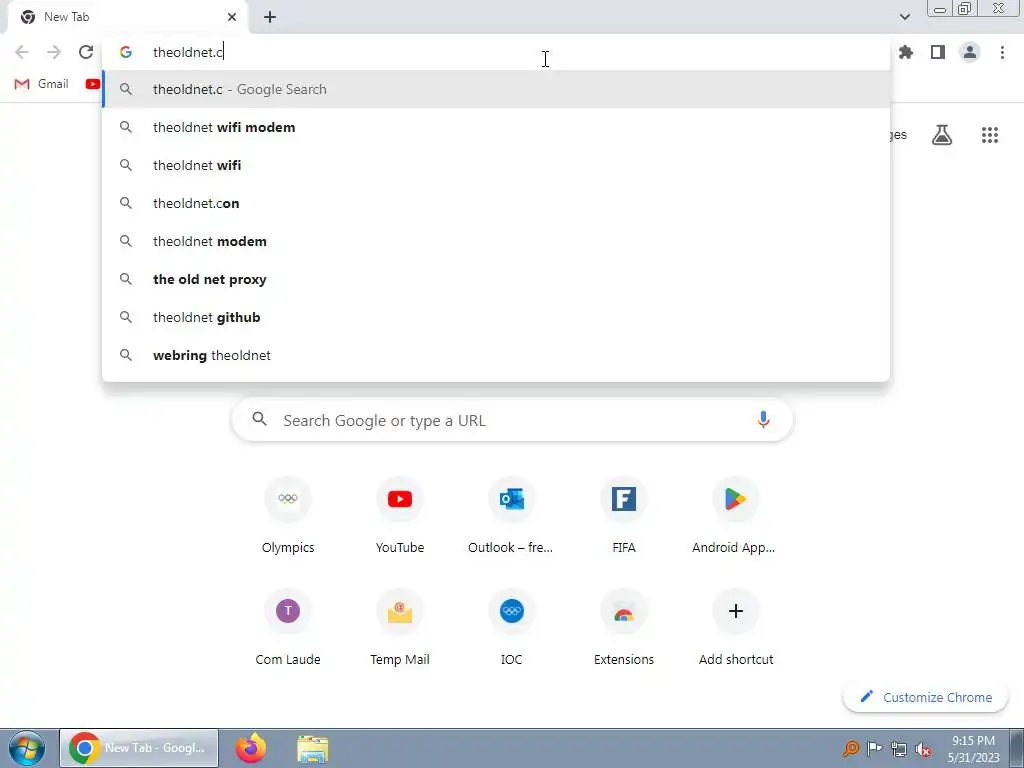
Task: Choose the "theoldnet github" suggestion
Action: click(496, 317)
